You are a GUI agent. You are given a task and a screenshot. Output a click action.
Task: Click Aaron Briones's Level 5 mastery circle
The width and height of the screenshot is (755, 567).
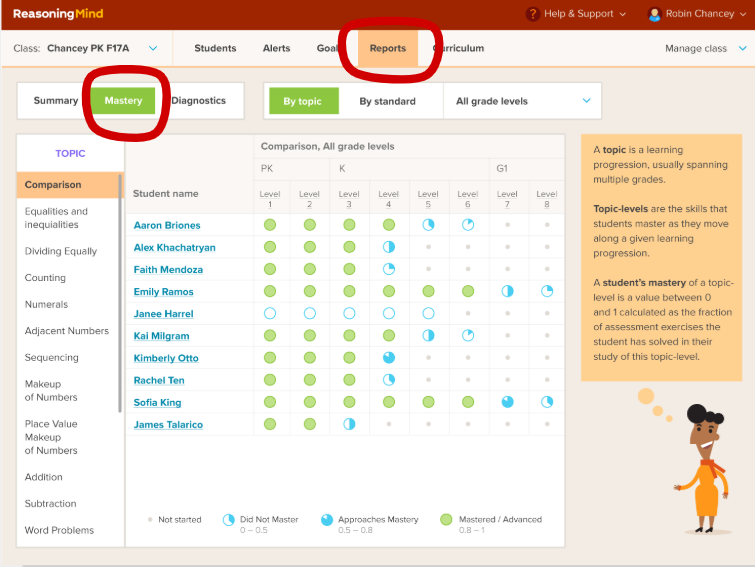[428, 225]
